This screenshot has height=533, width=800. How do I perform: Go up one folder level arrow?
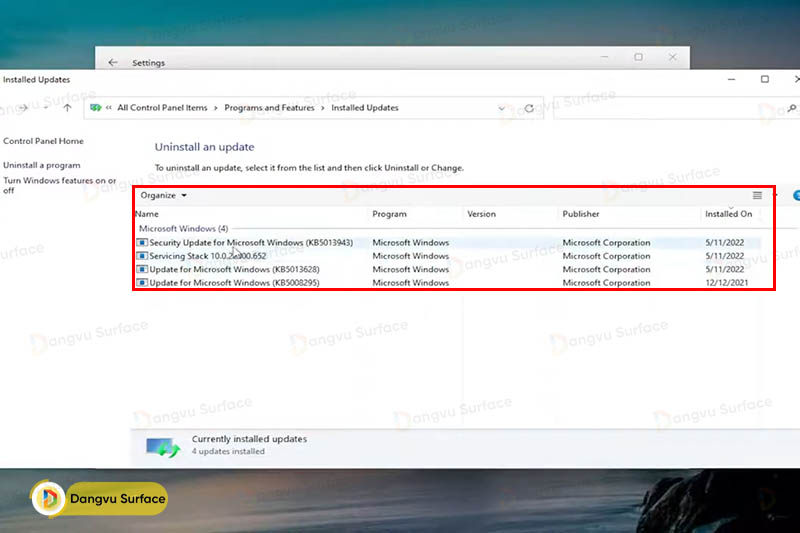point(67,108)
